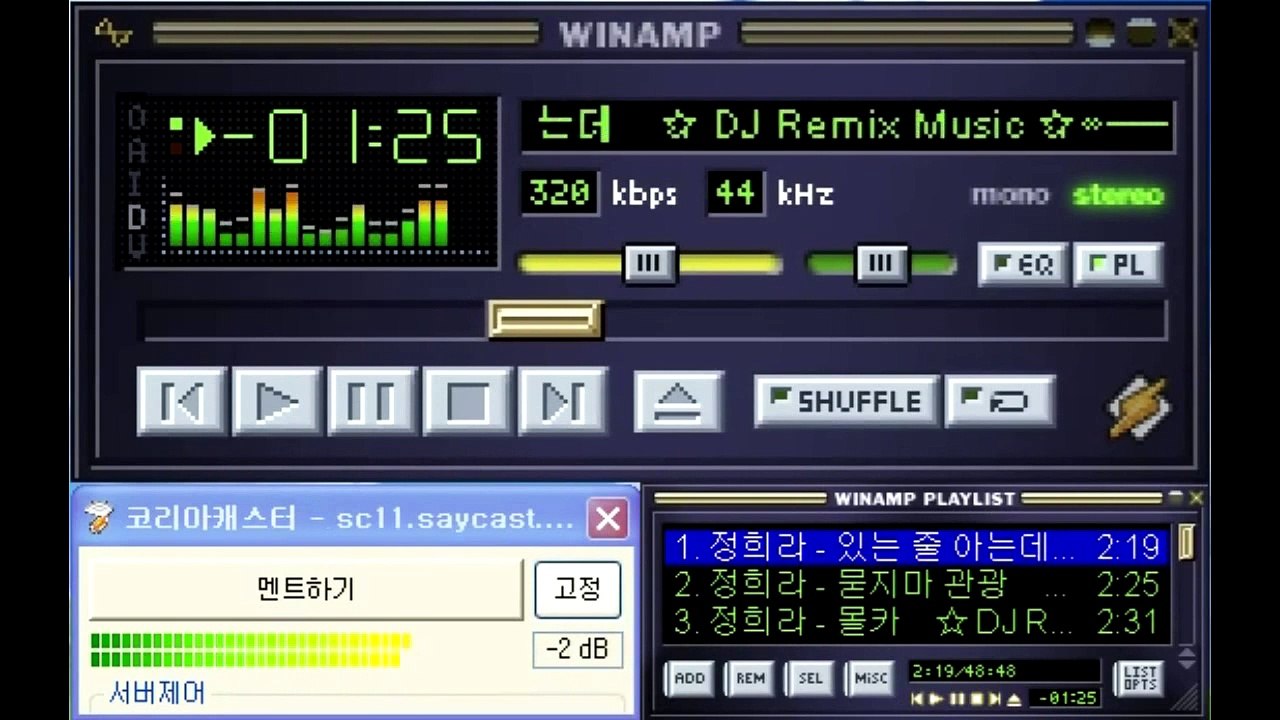Click the 멘트하기 button

tap(306, 589)
